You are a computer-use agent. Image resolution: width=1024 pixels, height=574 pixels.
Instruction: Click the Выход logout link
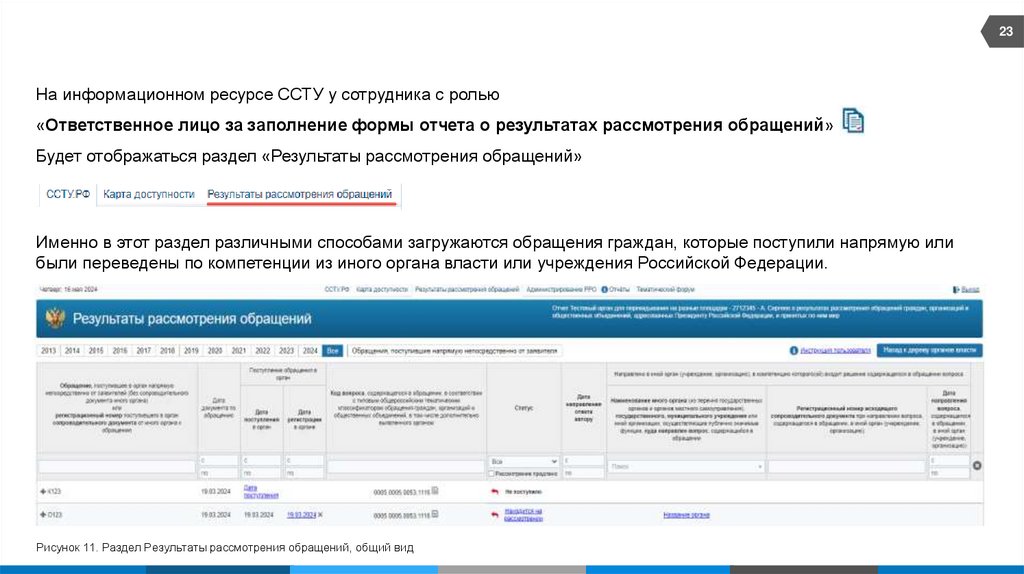(x=970, y=289)
